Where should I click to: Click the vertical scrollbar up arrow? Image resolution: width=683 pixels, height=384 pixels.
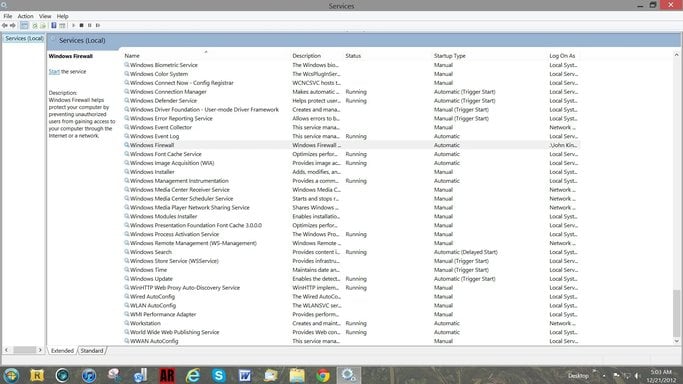tap(676, 55)
